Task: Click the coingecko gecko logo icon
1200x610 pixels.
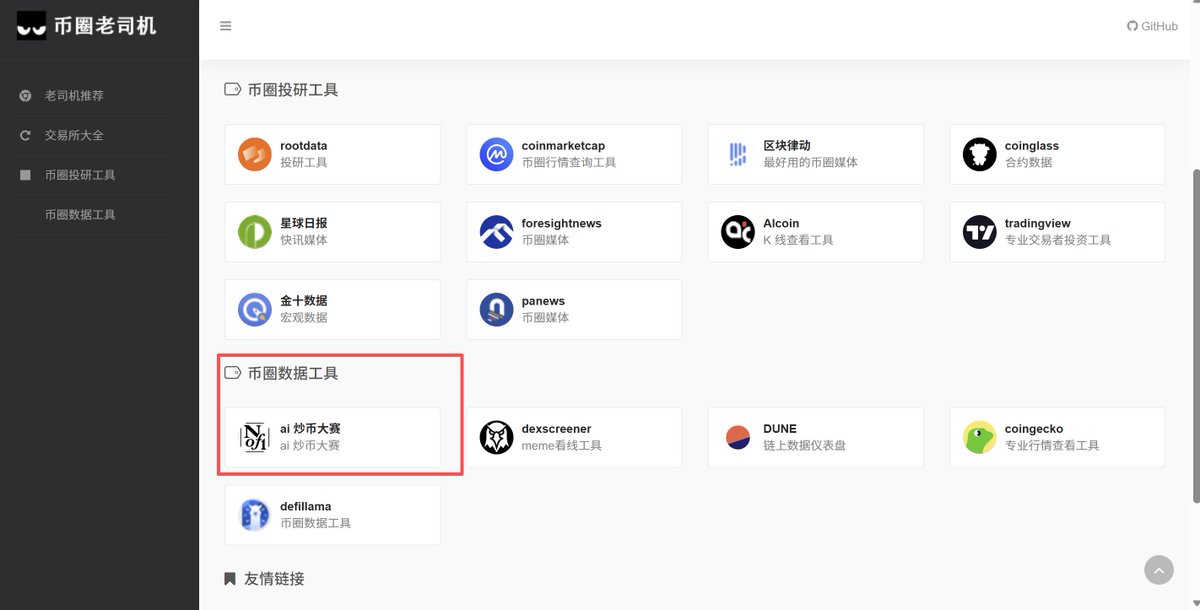Action: pos(980,437)
